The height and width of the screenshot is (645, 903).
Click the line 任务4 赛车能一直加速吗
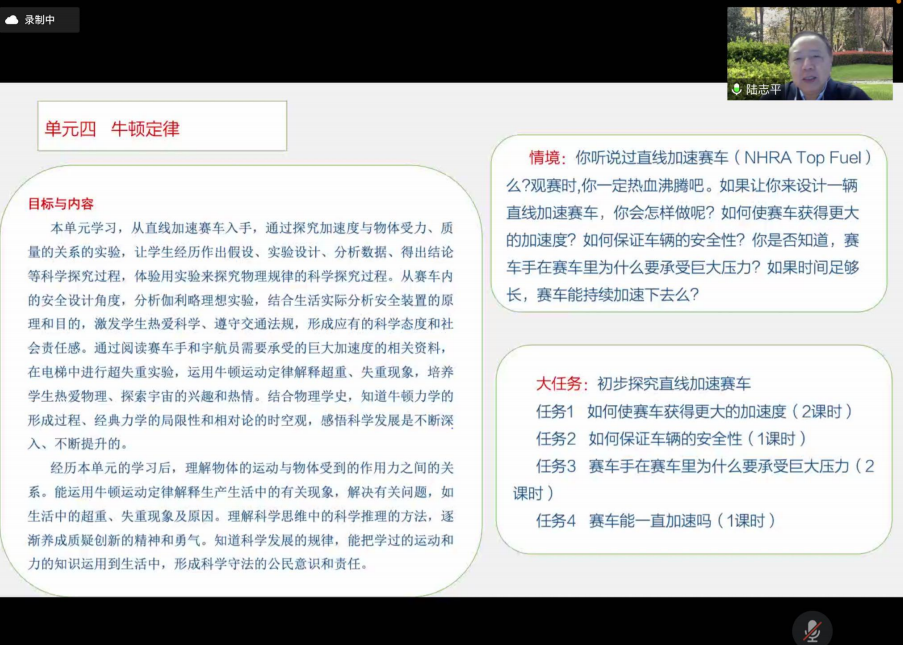(x=656, y=521)
